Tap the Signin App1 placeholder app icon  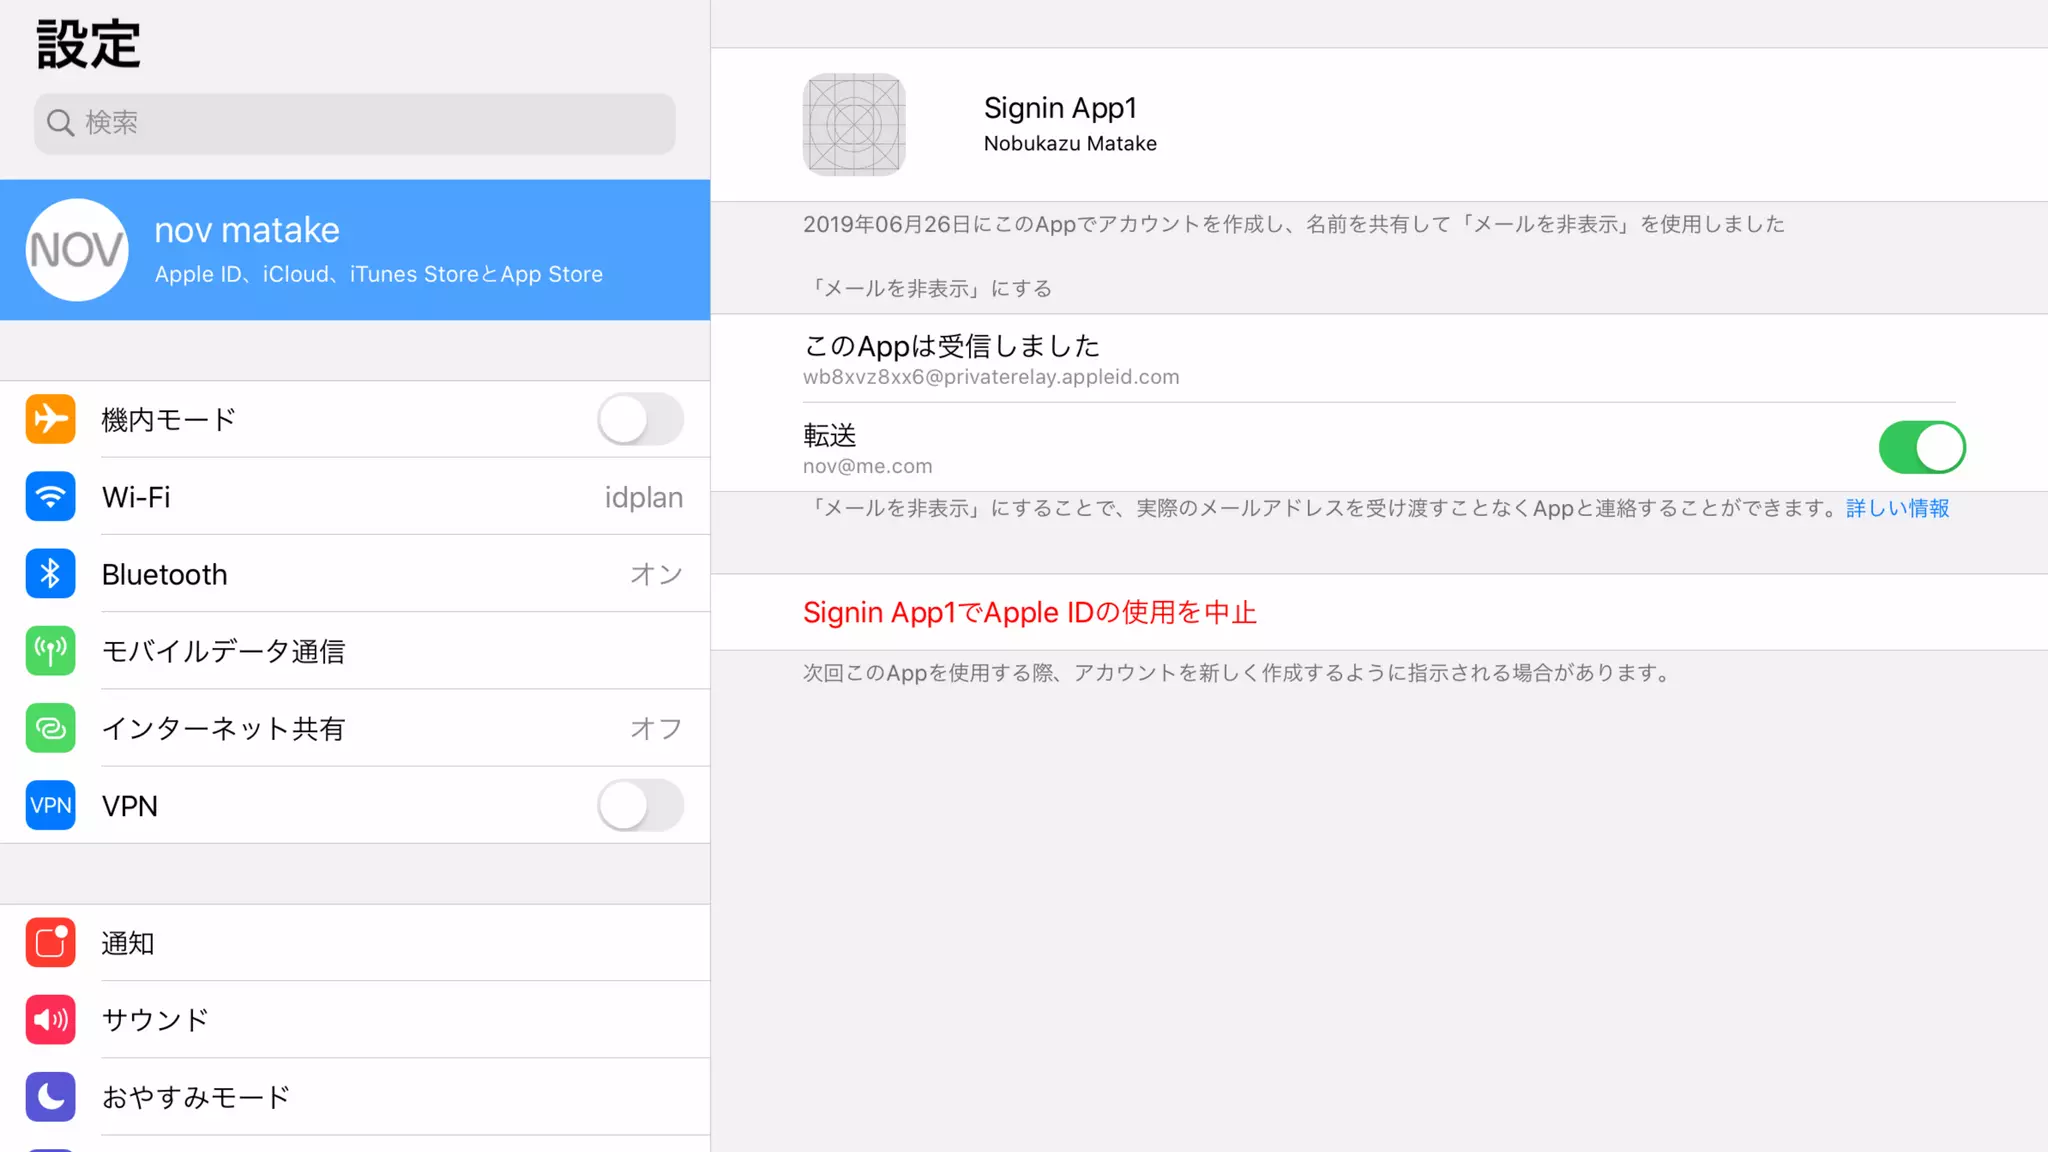click(853, 125)
